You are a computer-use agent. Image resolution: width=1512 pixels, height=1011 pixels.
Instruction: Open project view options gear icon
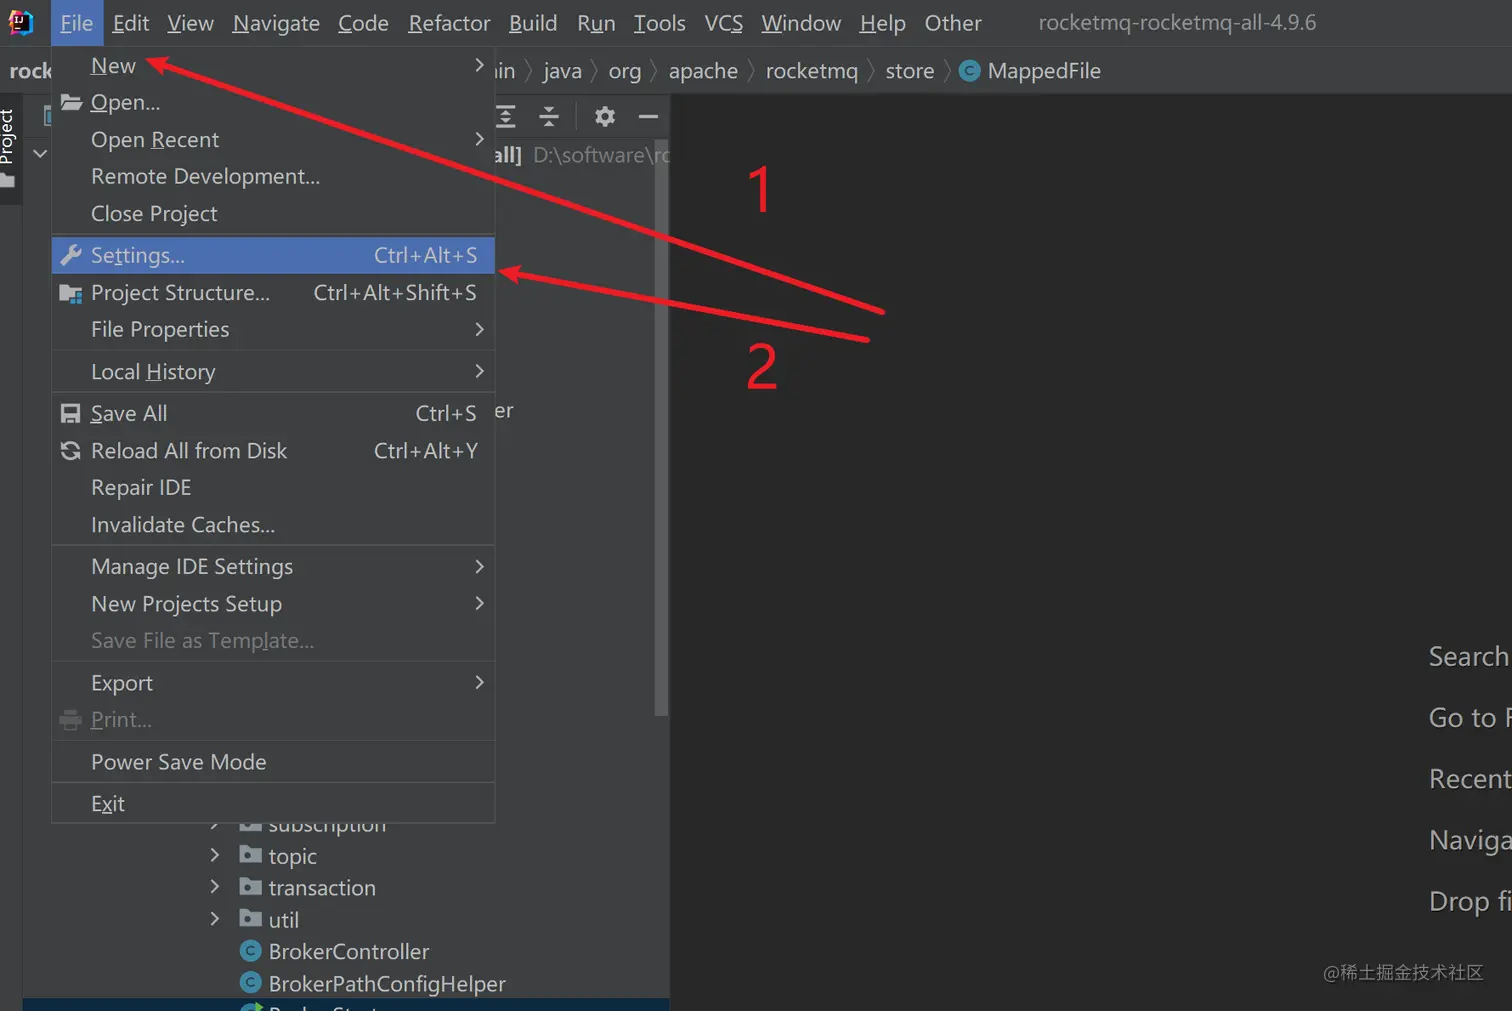605,116
